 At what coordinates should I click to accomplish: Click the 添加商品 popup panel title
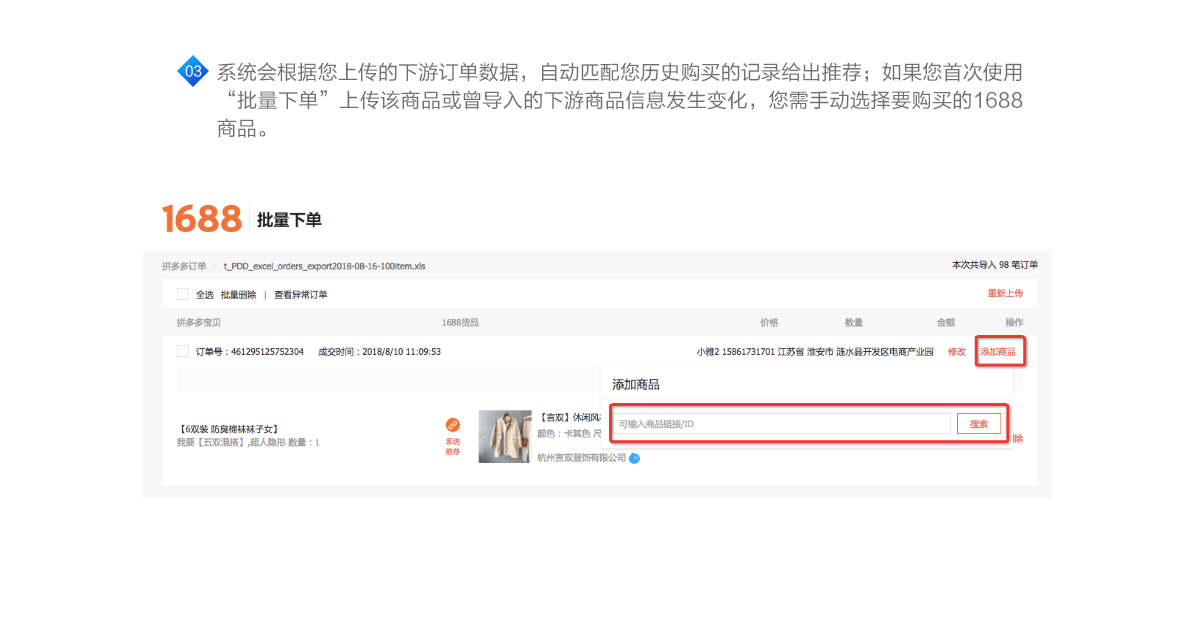pyautogui.click(x=636, y=385)
